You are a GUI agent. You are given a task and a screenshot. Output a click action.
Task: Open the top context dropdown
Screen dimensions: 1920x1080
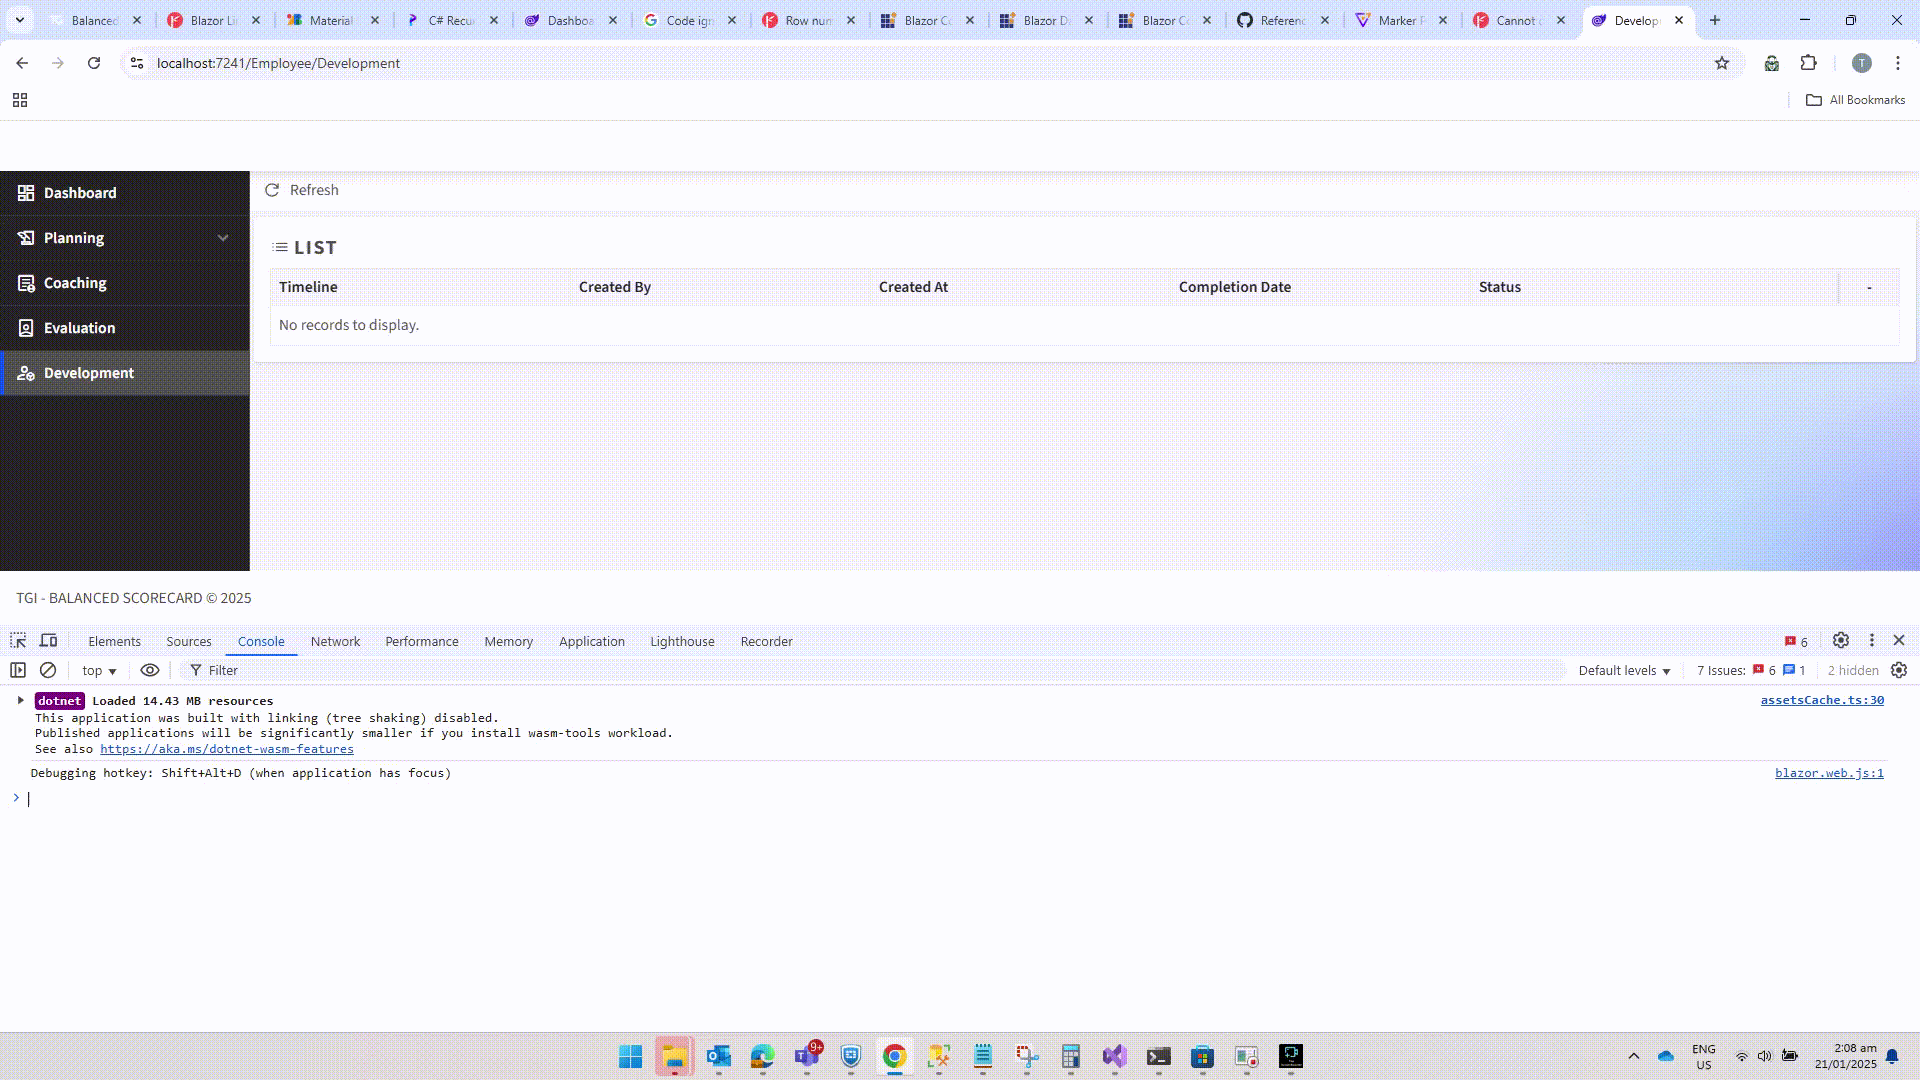99,670
